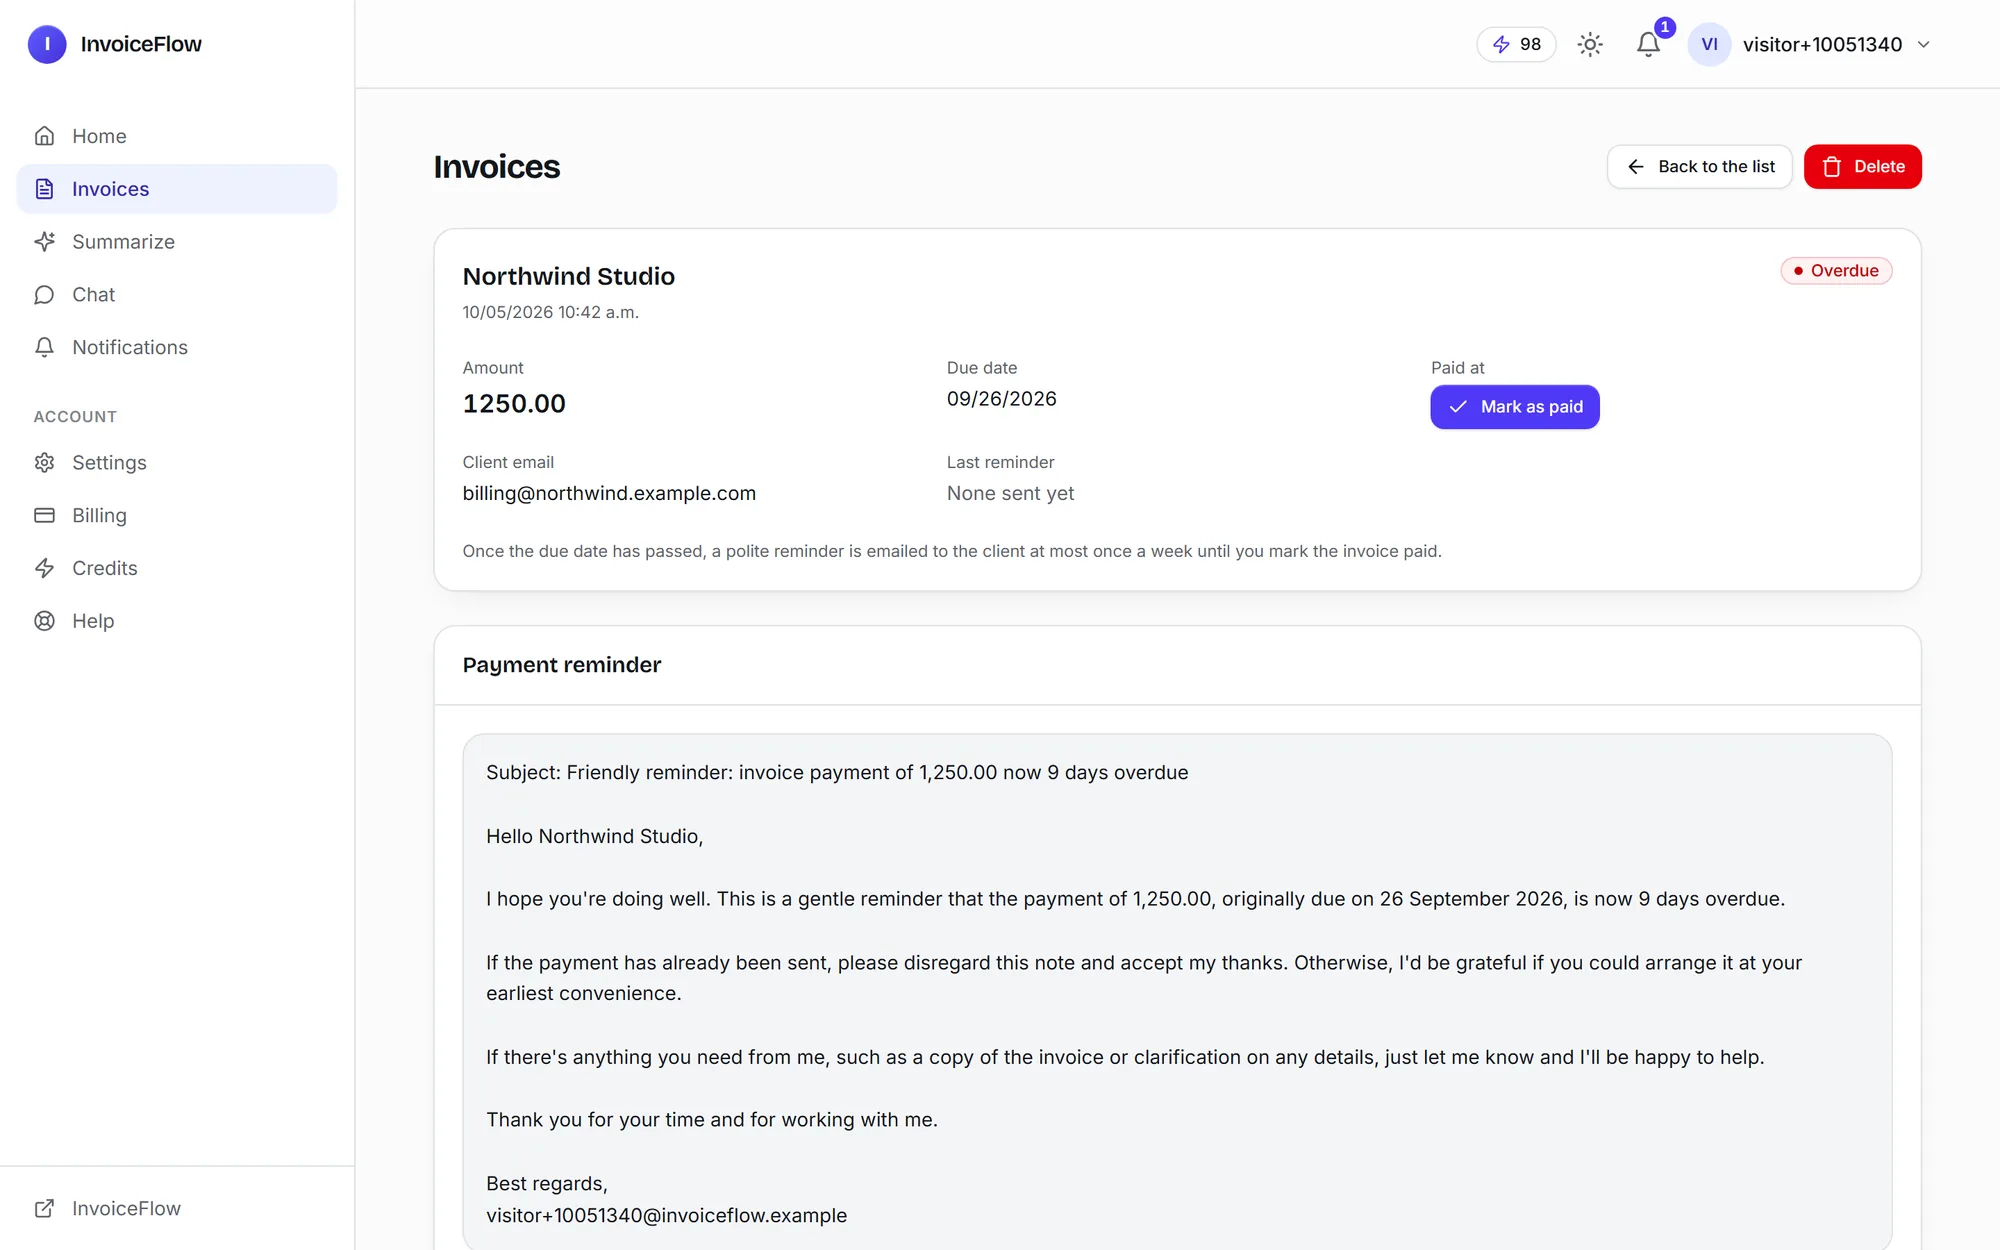
Task: Delete this invoice
Action: click(x=1862, y=167)
